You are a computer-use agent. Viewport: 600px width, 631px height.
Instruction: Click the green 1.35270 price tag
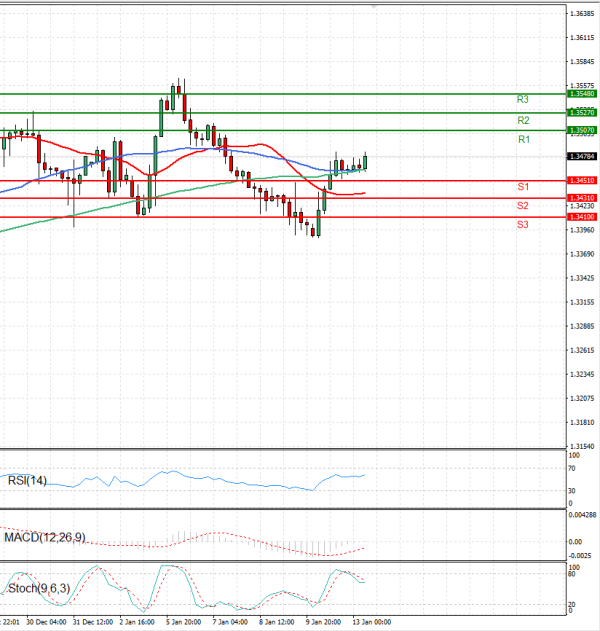581,113
